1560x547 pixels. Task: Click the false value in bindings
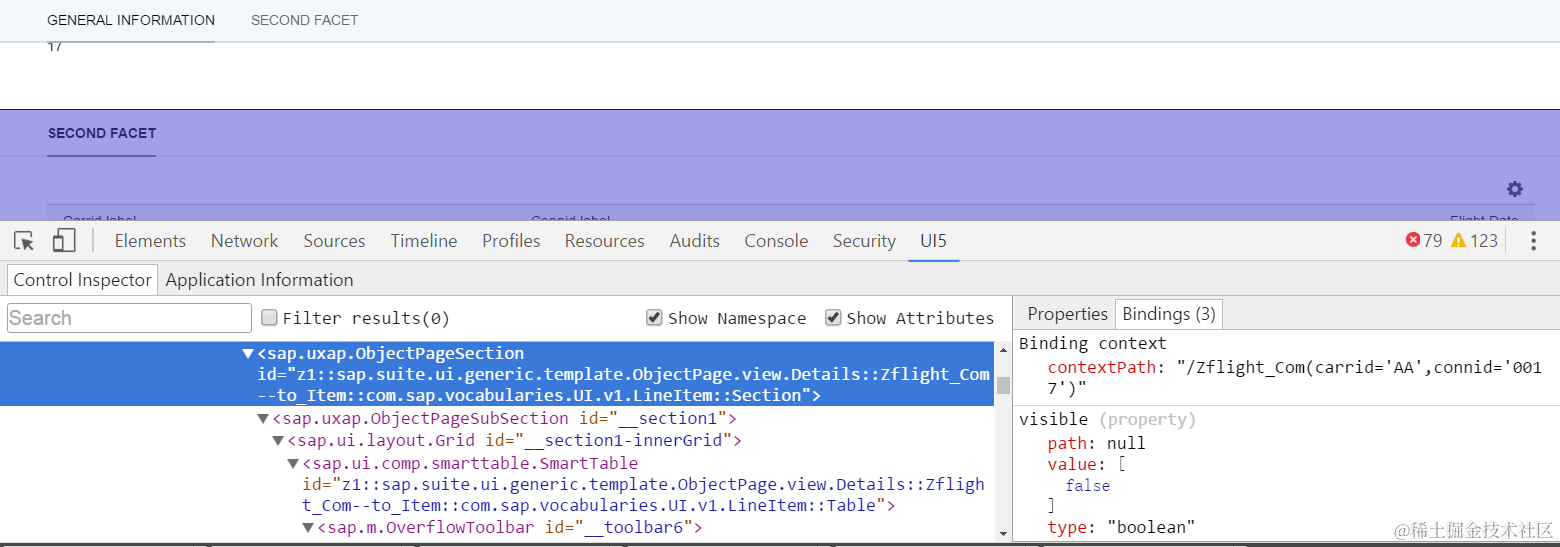point(1087,485)
